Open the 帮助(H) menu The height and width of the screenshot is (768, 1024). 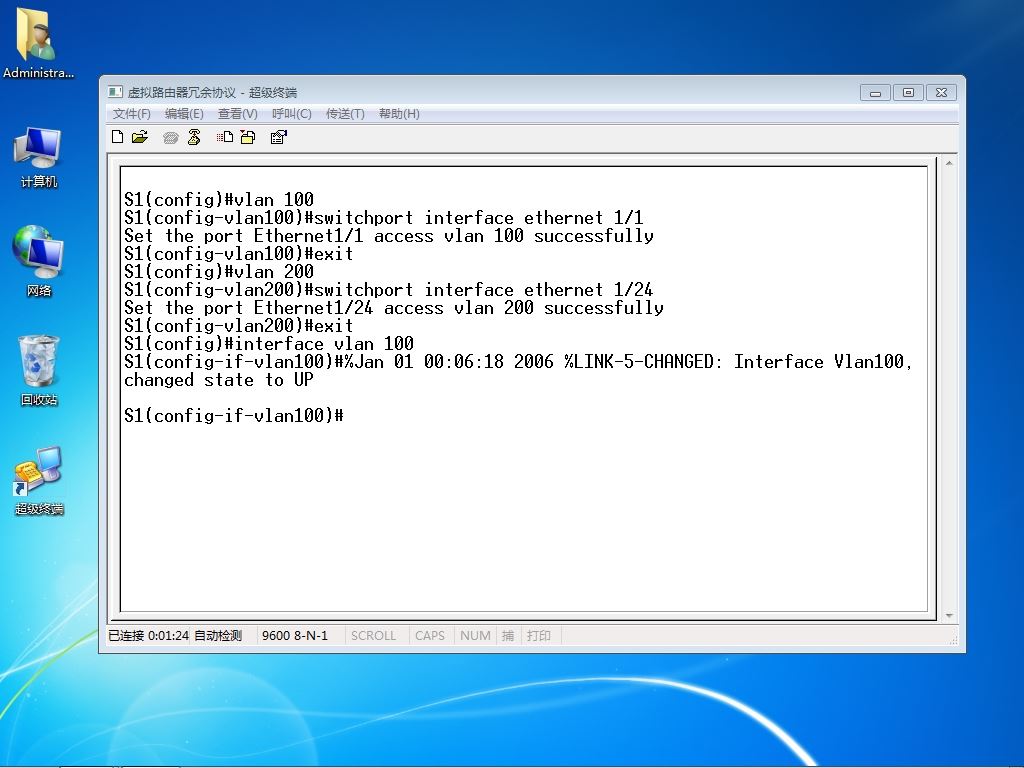coord(399,114)
